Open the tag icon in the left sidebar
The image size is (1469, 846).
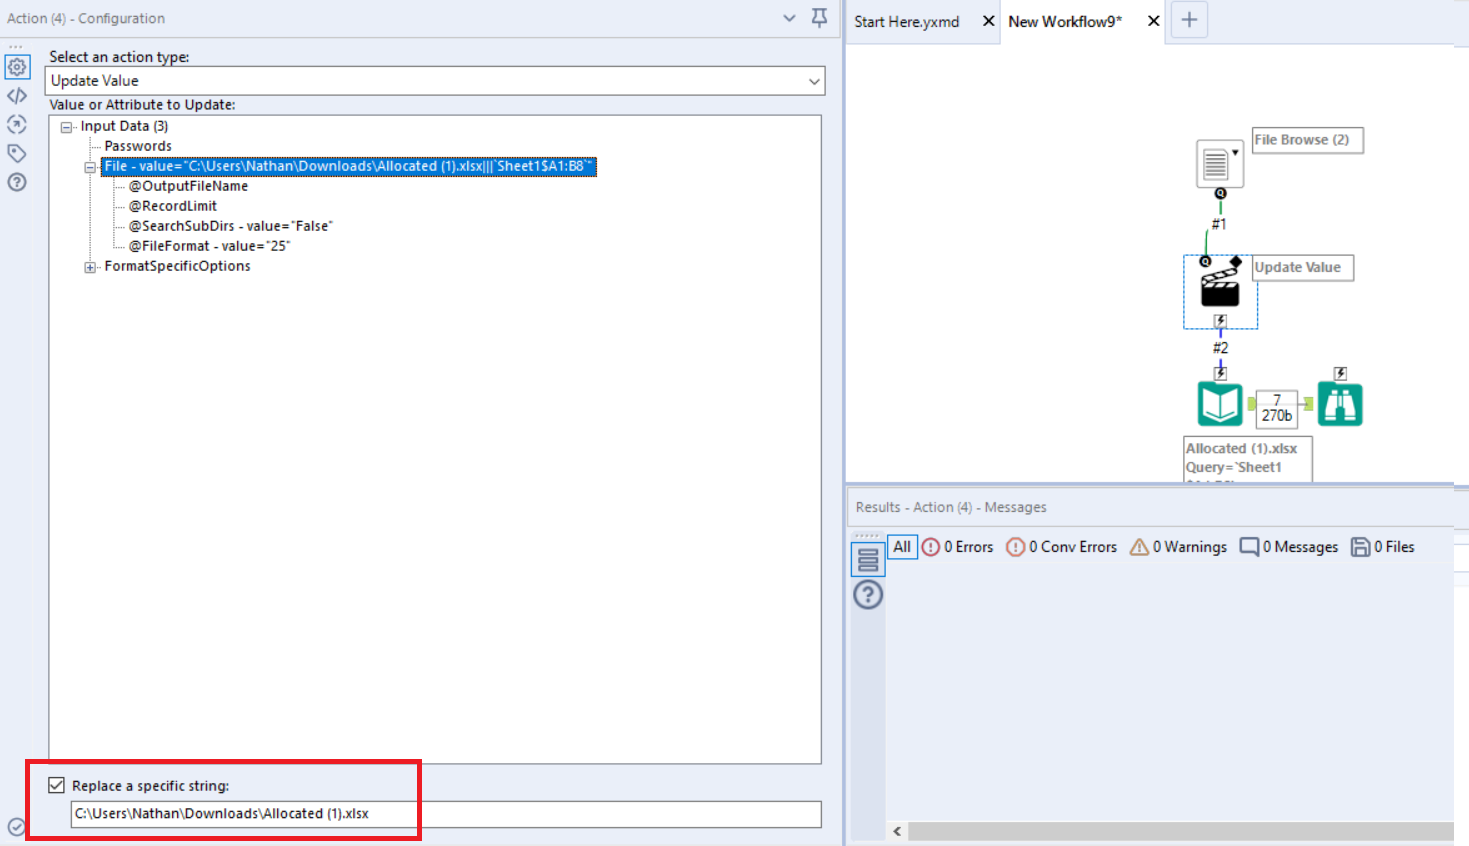(x=17, y=153)
